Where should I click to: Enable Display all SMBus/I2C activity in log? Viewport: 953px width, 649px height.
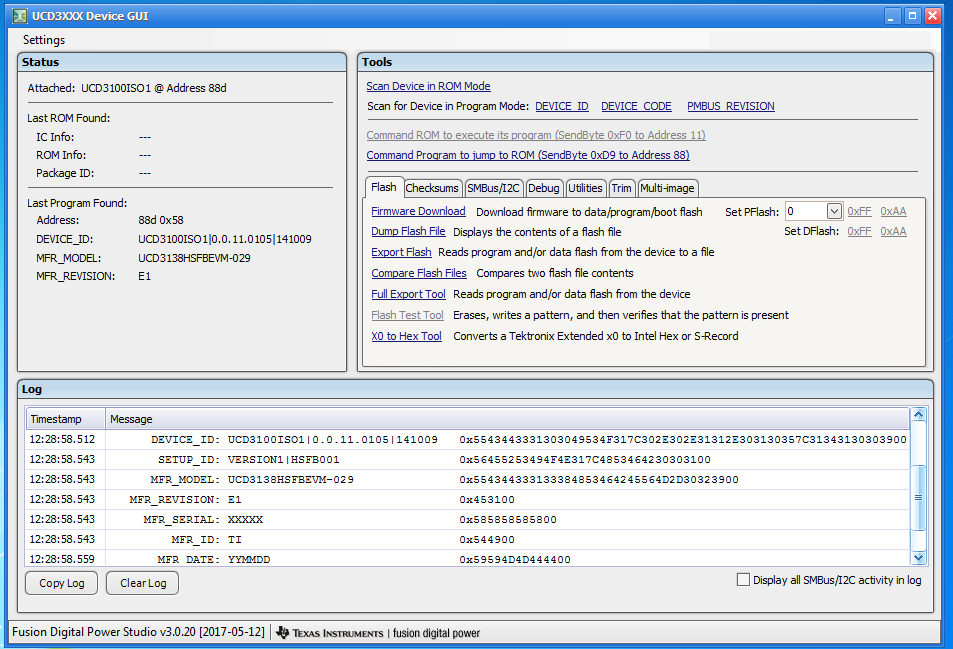click(x=743, y=580)
